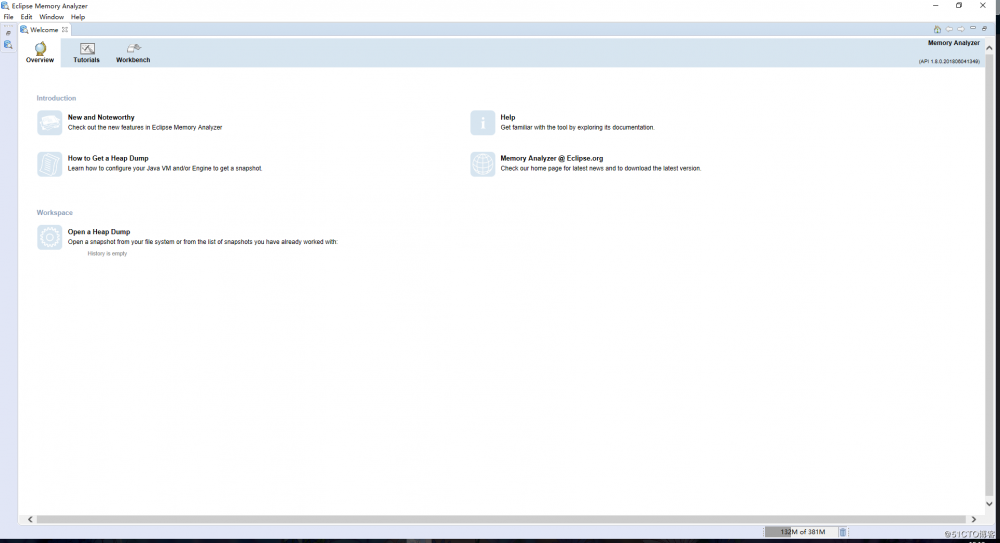Click the Memory Analyzer title text
This screenshot has width=1000, height=543.
pyautogui.click(x=953, y=43)
